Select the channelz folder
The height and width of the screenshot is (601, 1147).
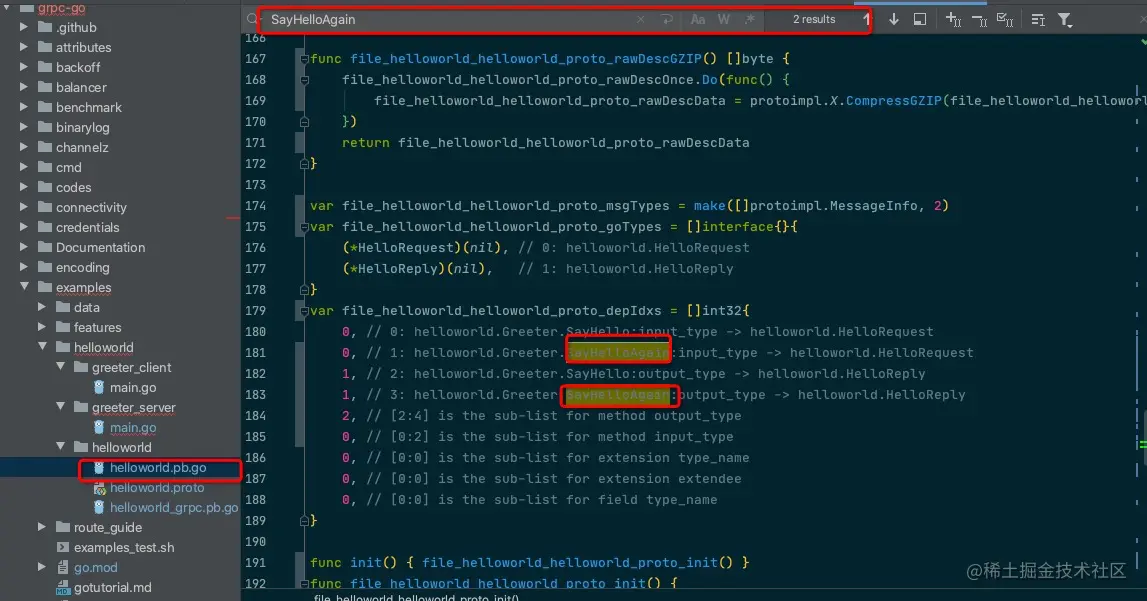point(82,147)
